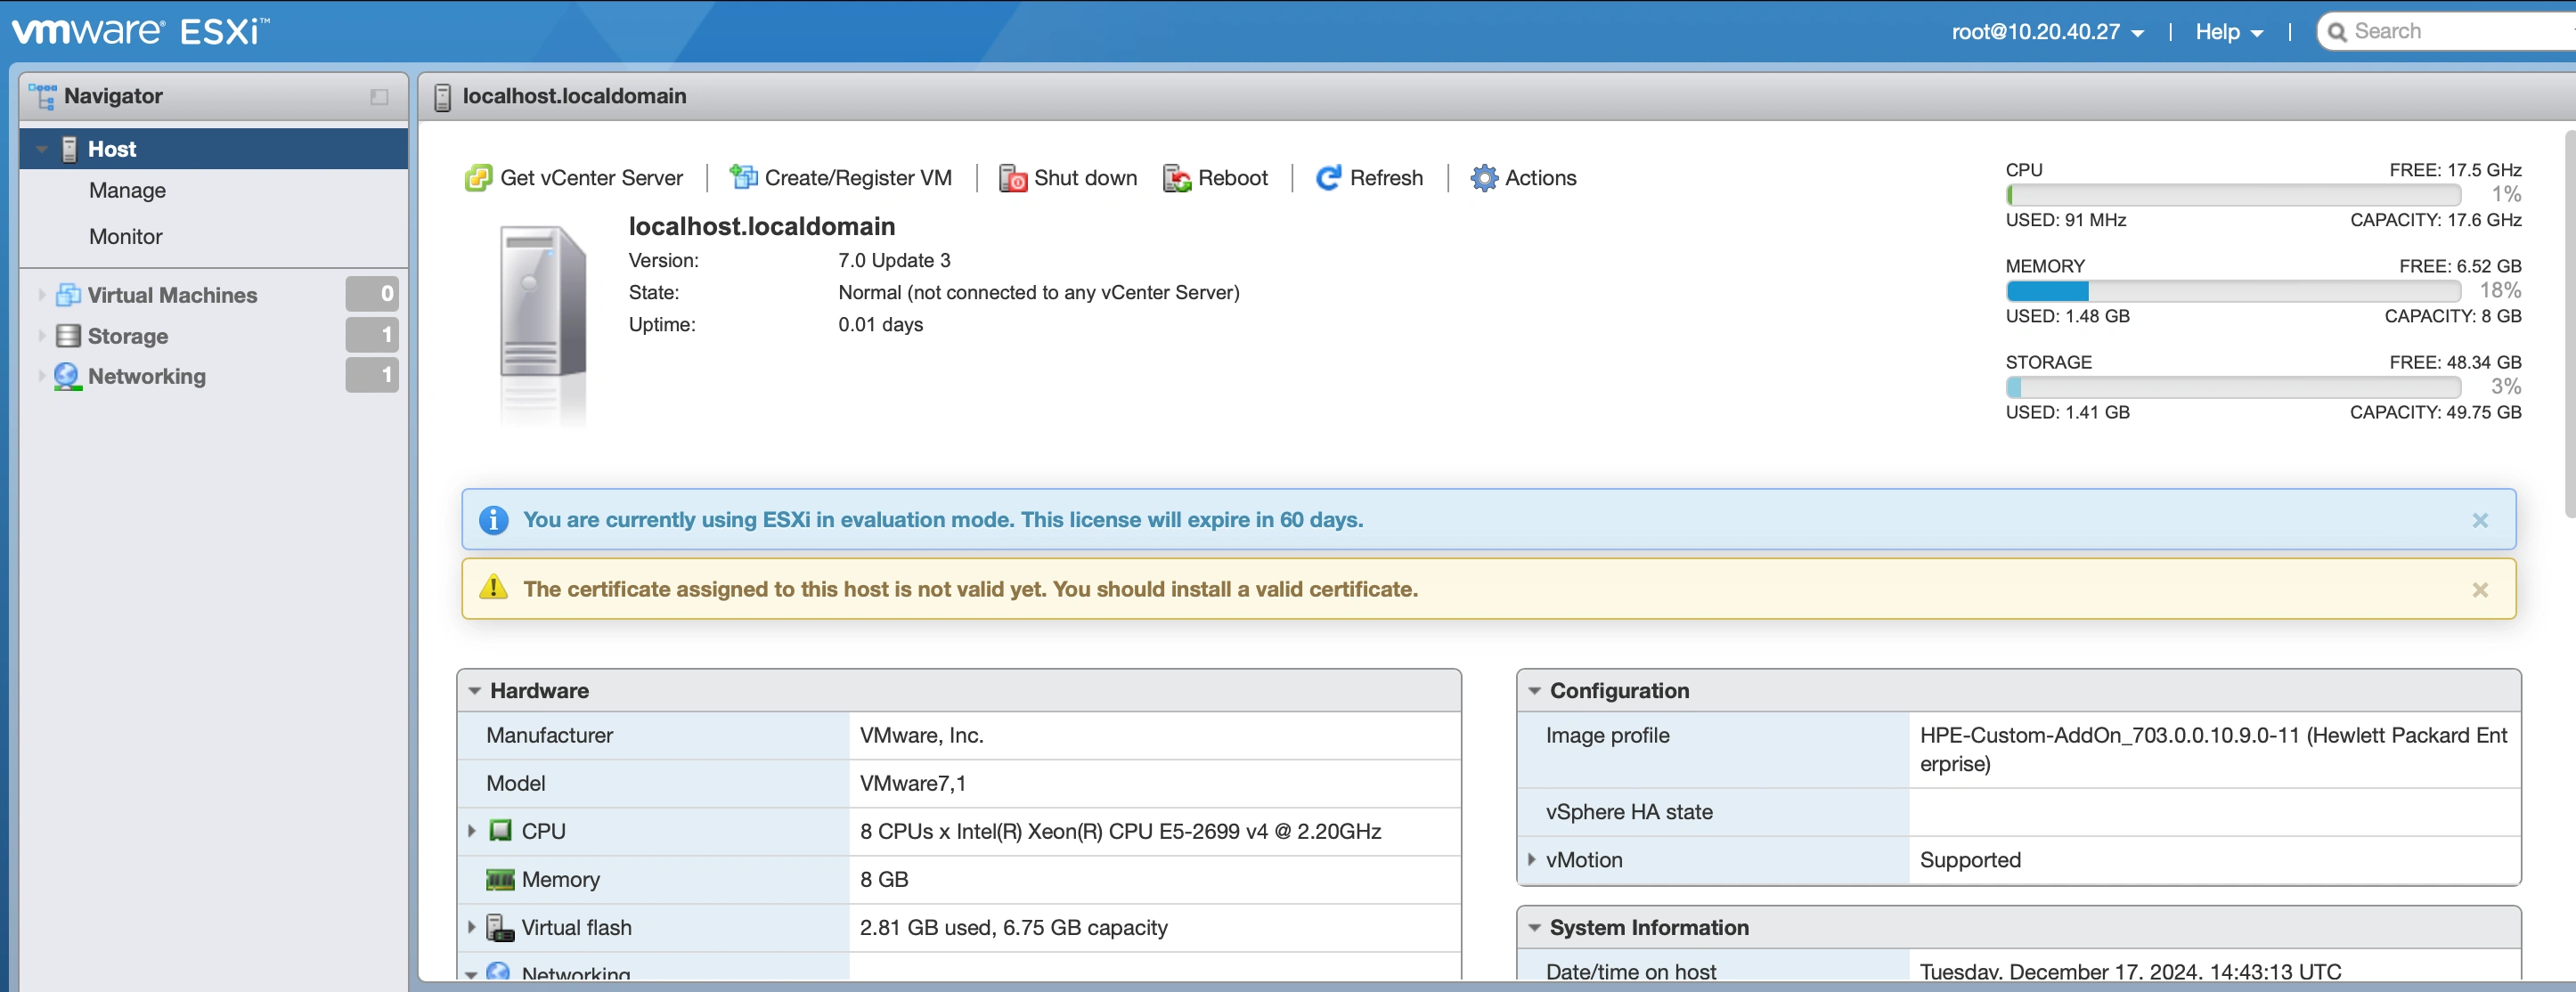Select the Storage item in the Navigator
Screen dimensions: 2576x992
[x=127, y=335]
